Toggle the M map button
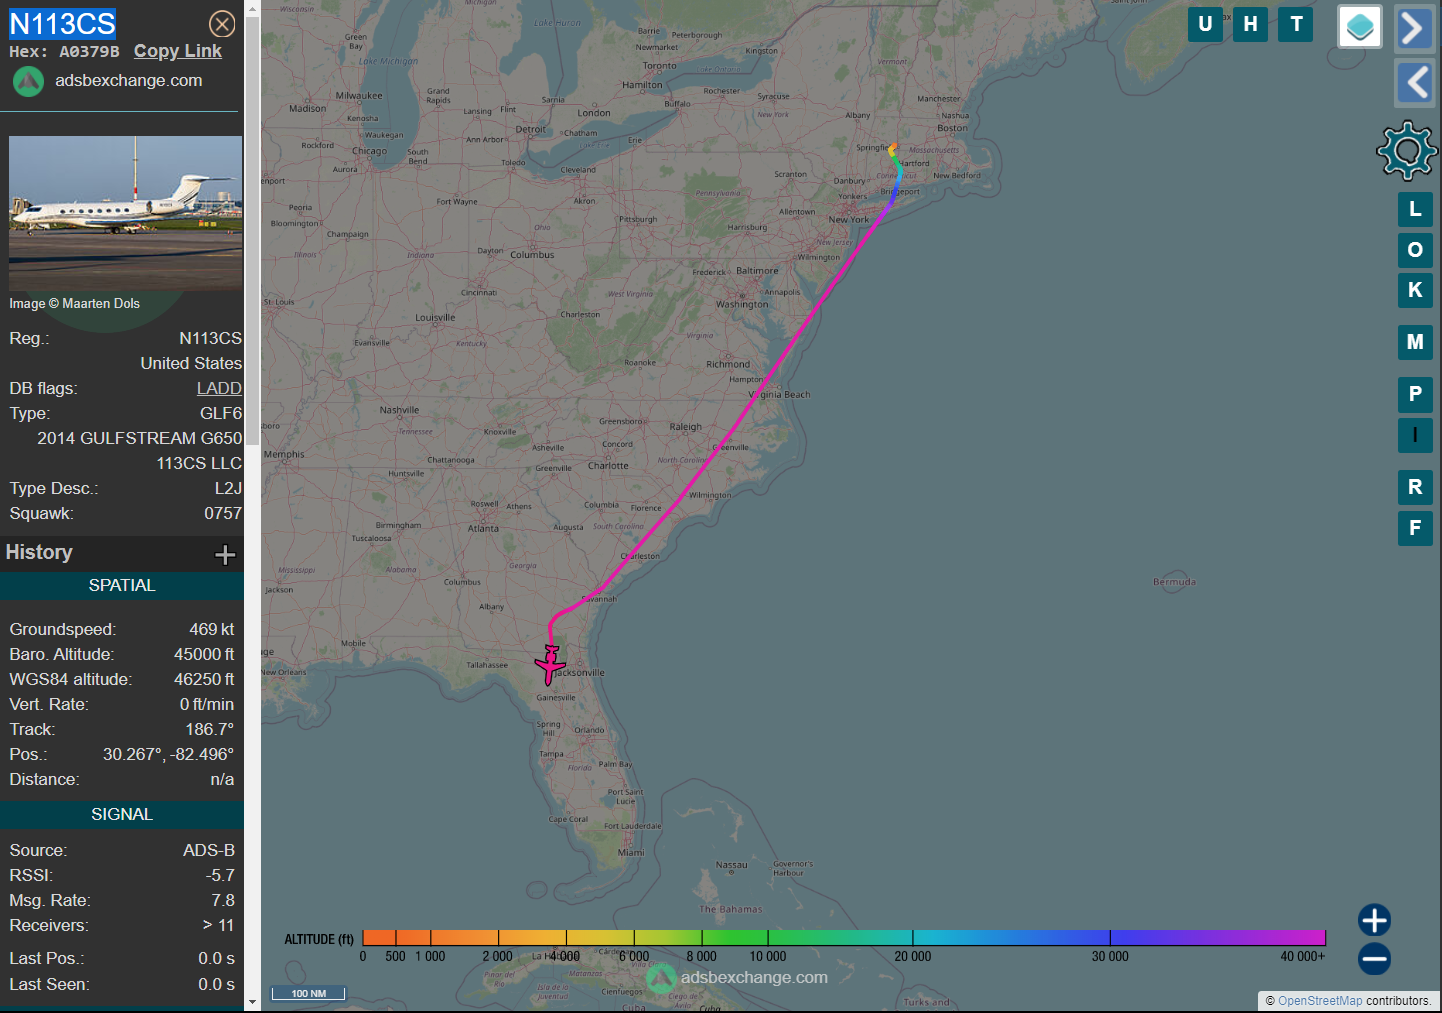Viewport: 1442px width, 1013px height. 1415,342
